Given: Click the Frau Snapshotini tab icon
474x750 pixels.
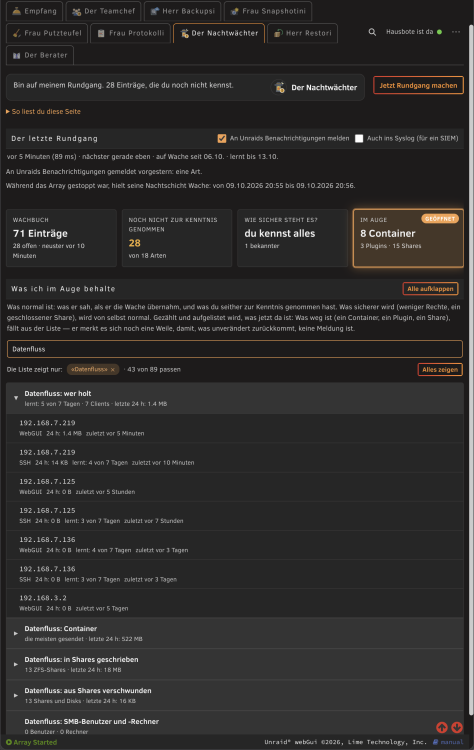Looking at the screenshot, I should tap(234, 11).
